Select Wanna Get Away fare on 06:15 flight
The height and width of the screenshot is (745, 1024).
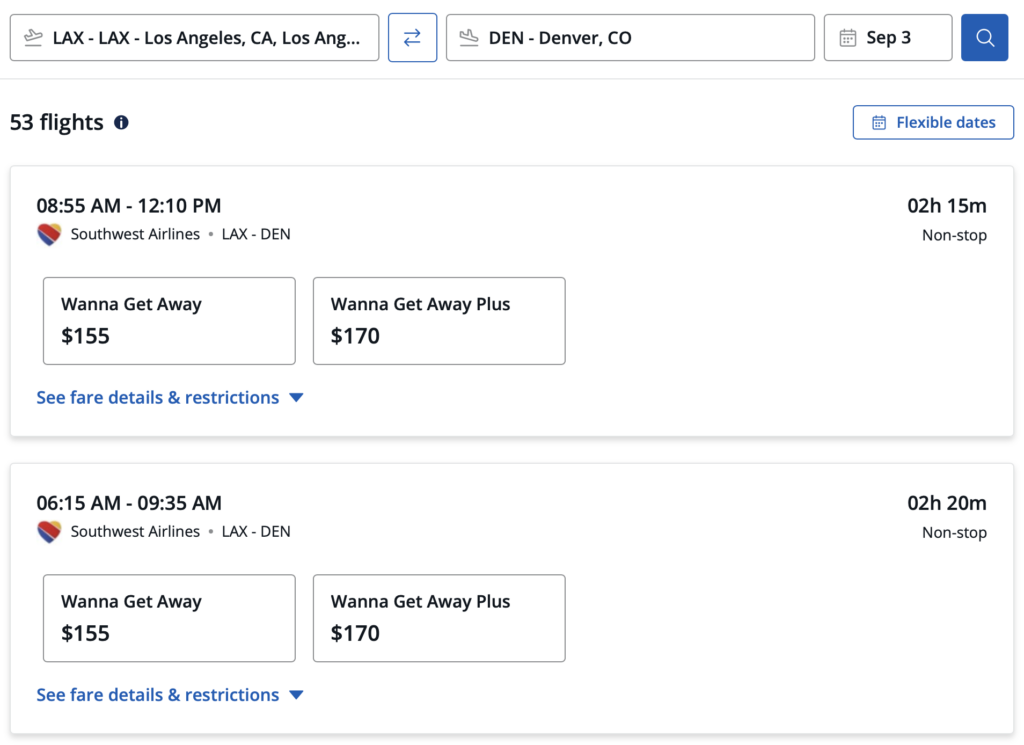(x=168, y=618)
